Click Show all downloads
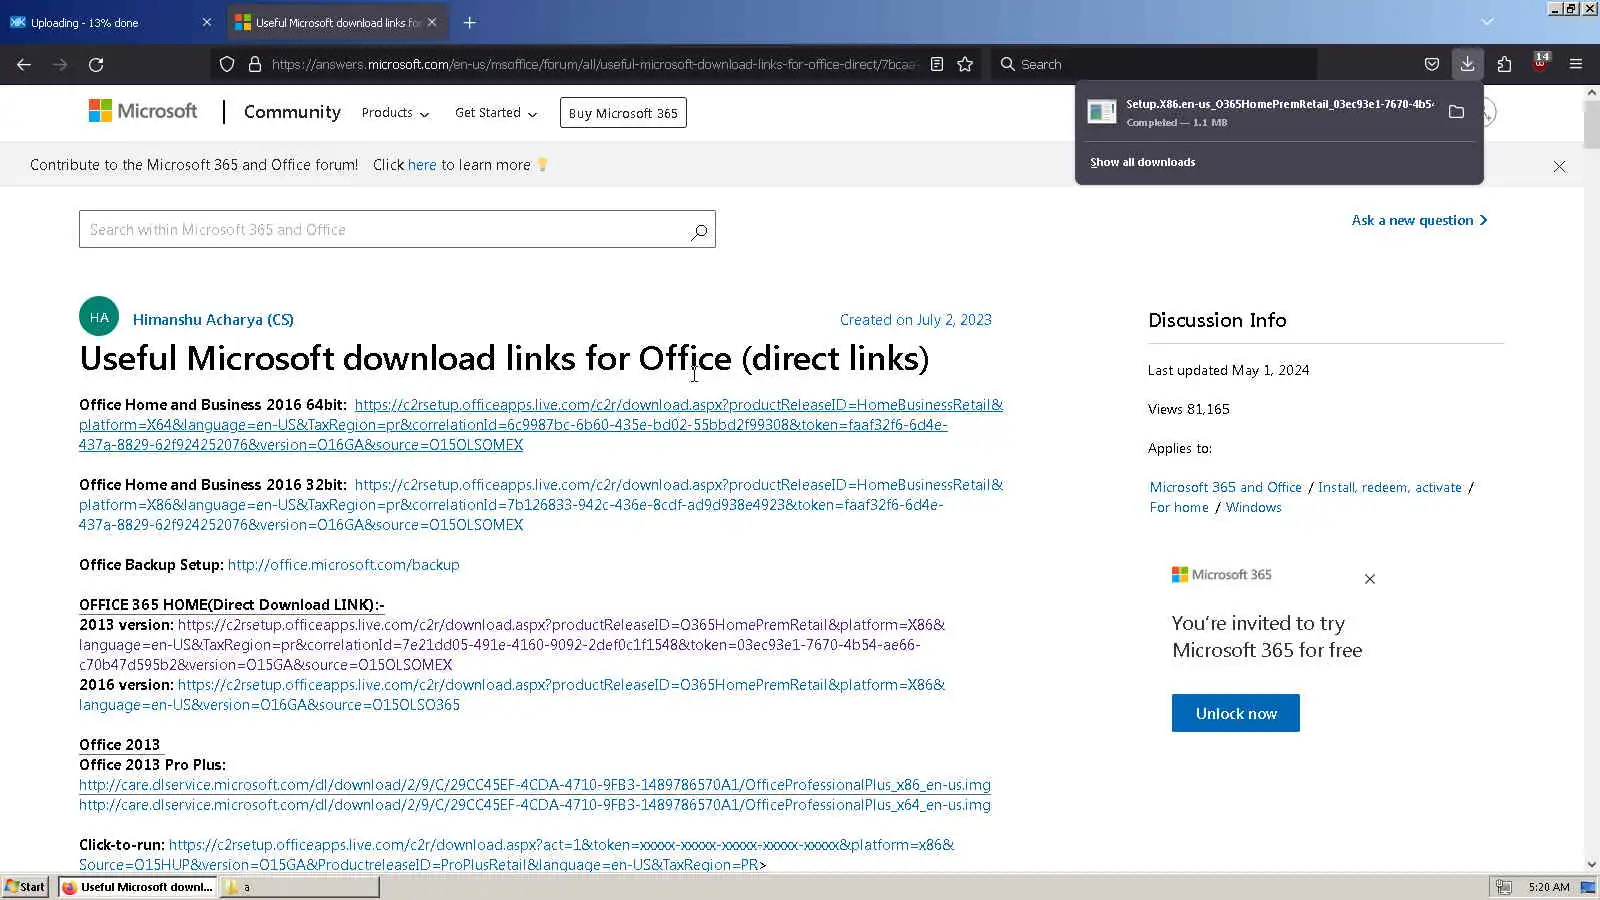This screenshot has height=900, width=1600. click(1142, 162)
